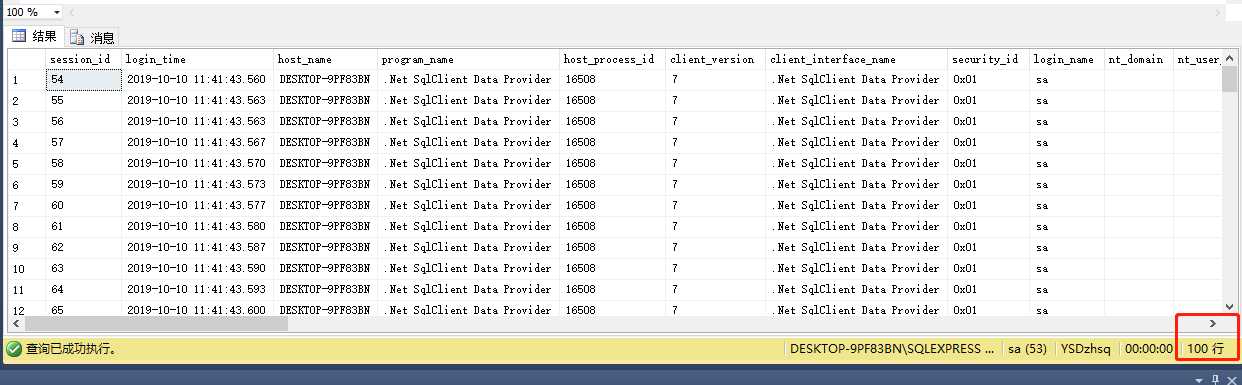Viewport: 1242px width, 385px height.
Task: Click the horizontal scrollbar thumb
Action: tap(156, 324)
